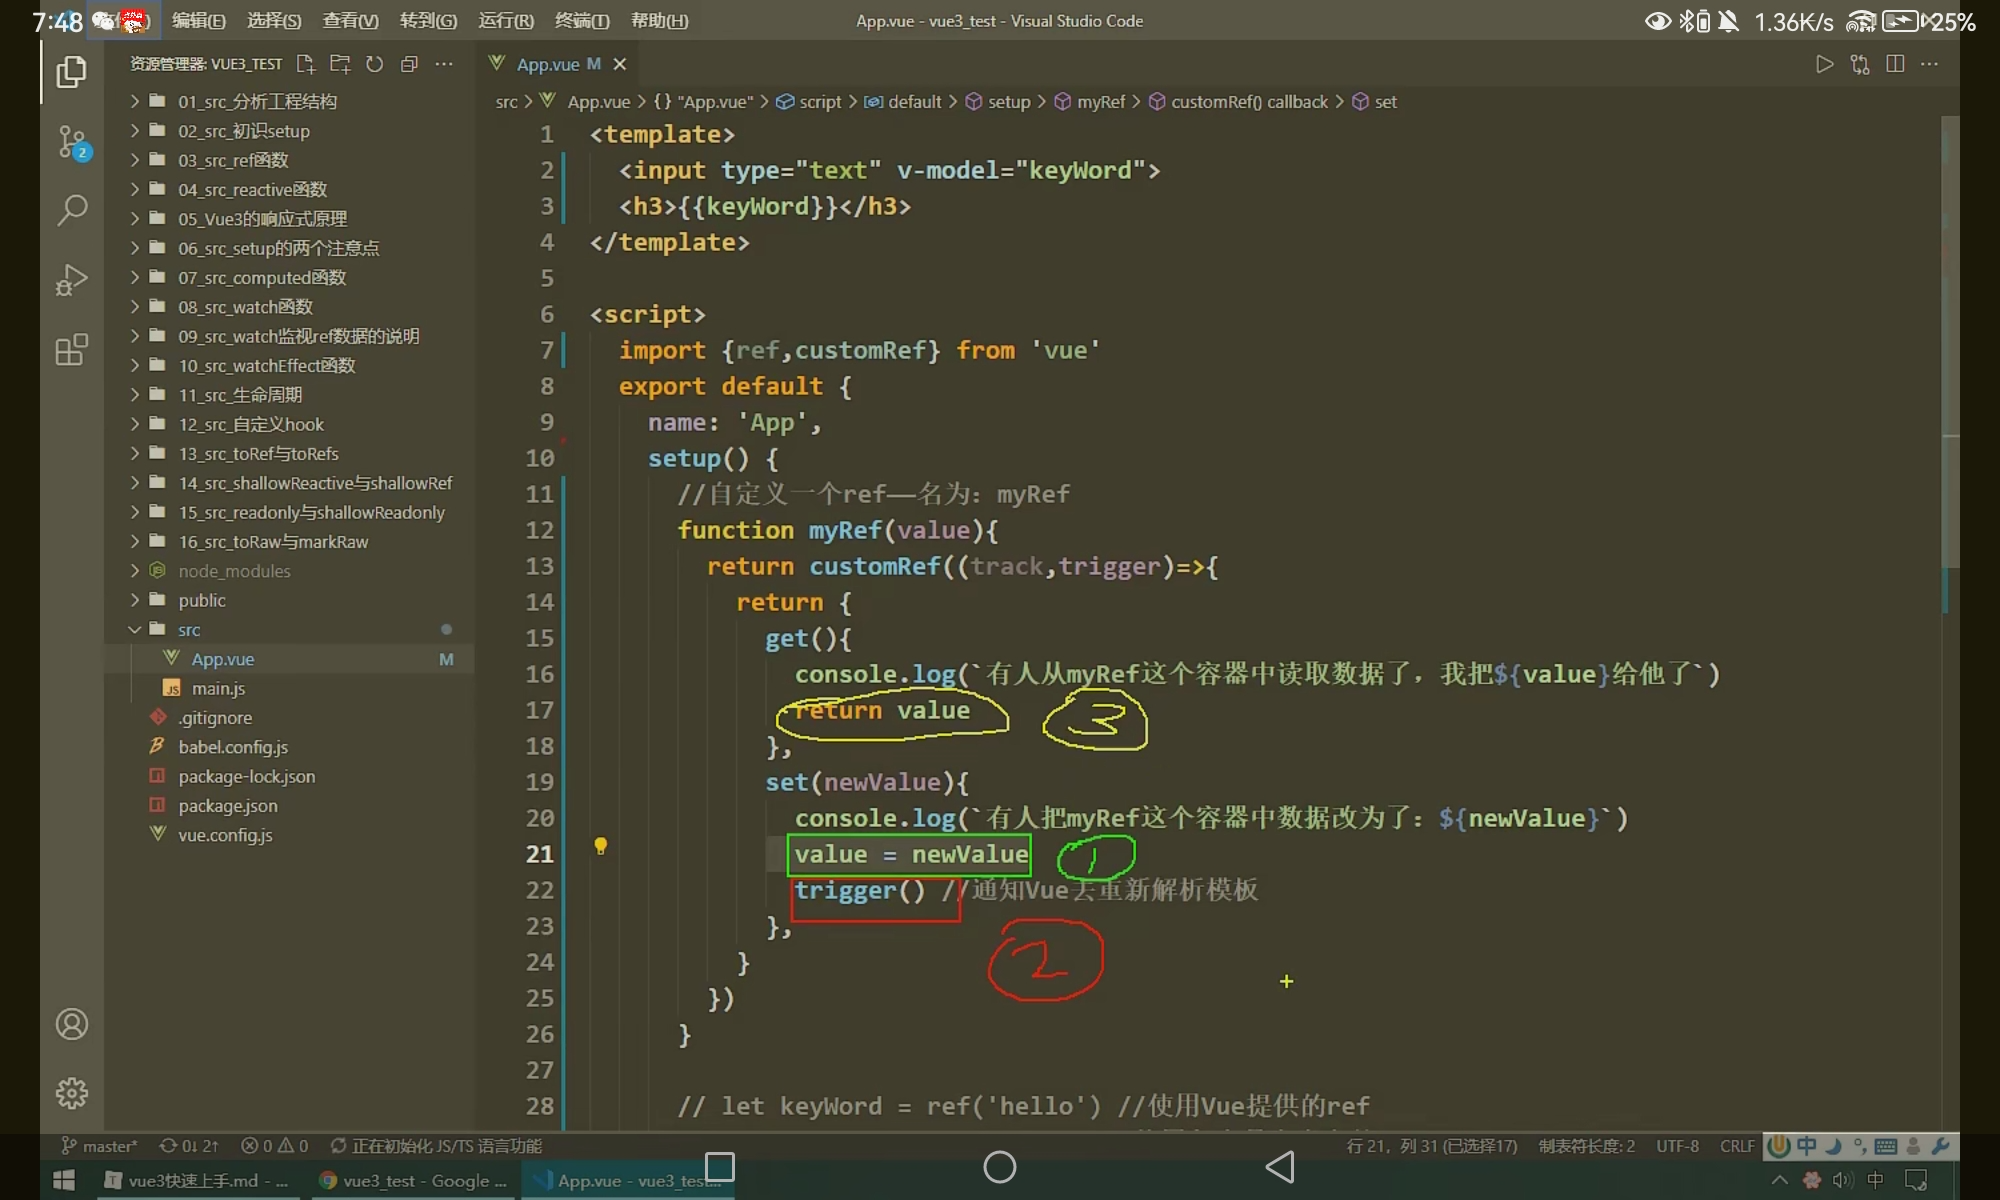The image size is (2000, 1200).
Task: Expand the 12_src_自定义hook folder
Action: 250,424
